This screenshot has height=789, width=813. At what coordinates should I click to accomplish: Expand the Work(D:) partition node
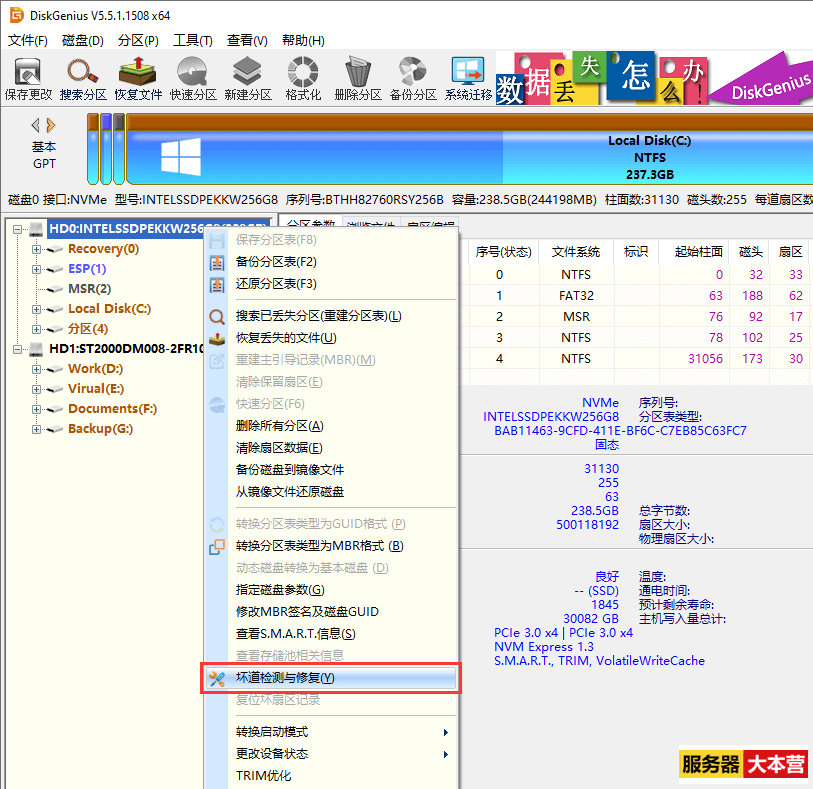pyautogui.click(x=36, y=369)
